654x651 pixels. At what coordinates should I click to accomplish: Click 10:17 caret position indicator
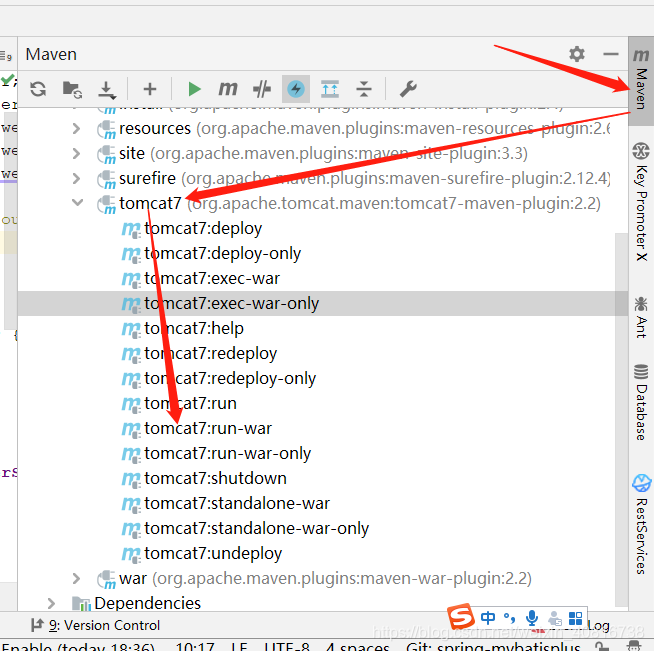click(195, 646)
